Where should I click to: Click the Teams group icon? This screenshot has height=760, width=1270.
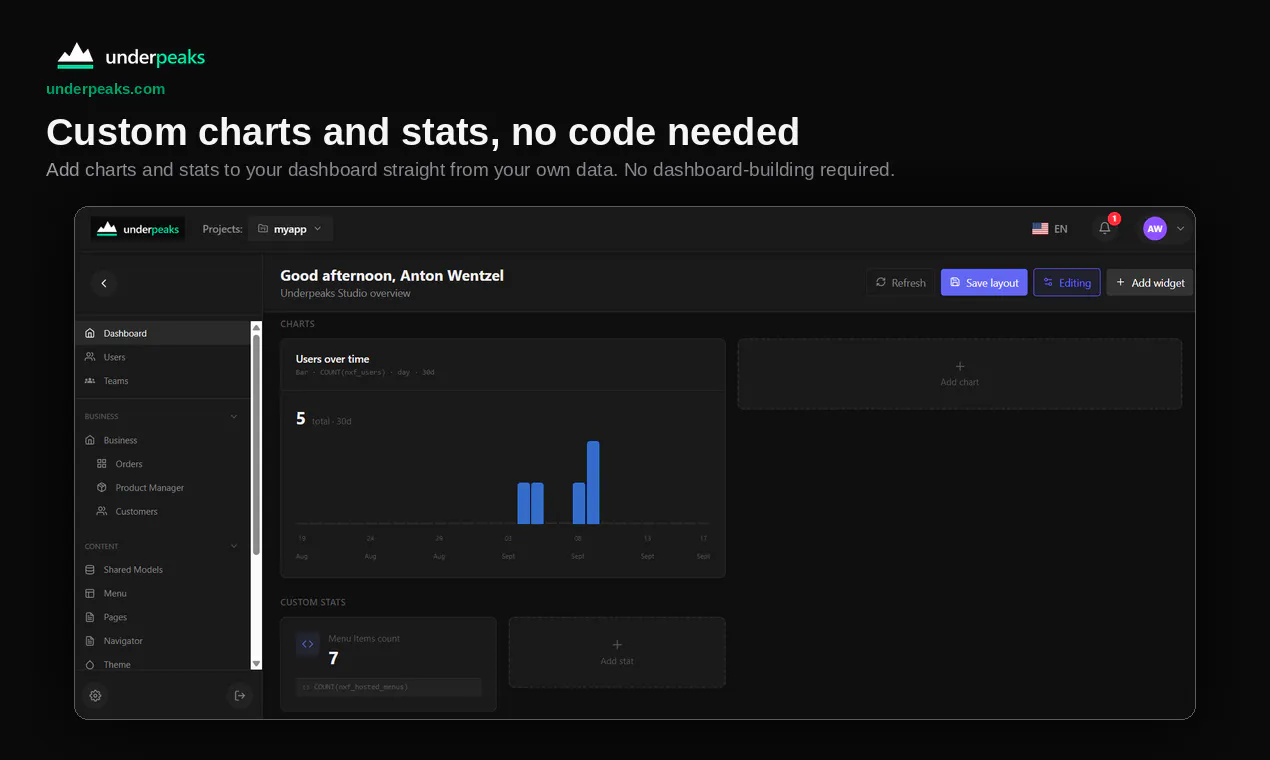tap(90, 381)
